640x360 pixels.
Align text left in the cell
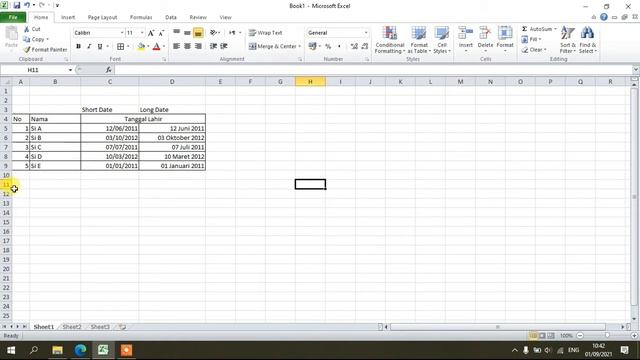tap(176, 46)
